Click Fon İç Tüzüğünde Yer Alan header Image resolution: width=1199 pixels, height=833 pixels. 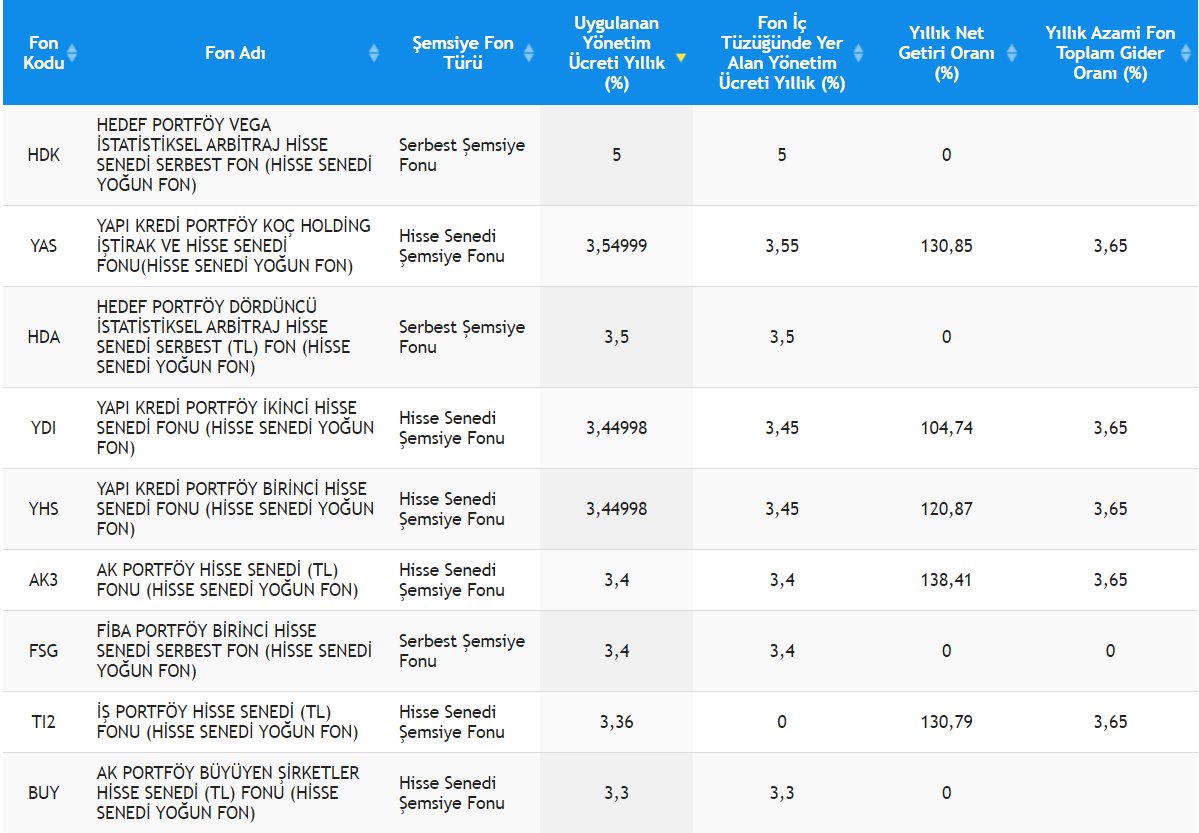point(781,53)
